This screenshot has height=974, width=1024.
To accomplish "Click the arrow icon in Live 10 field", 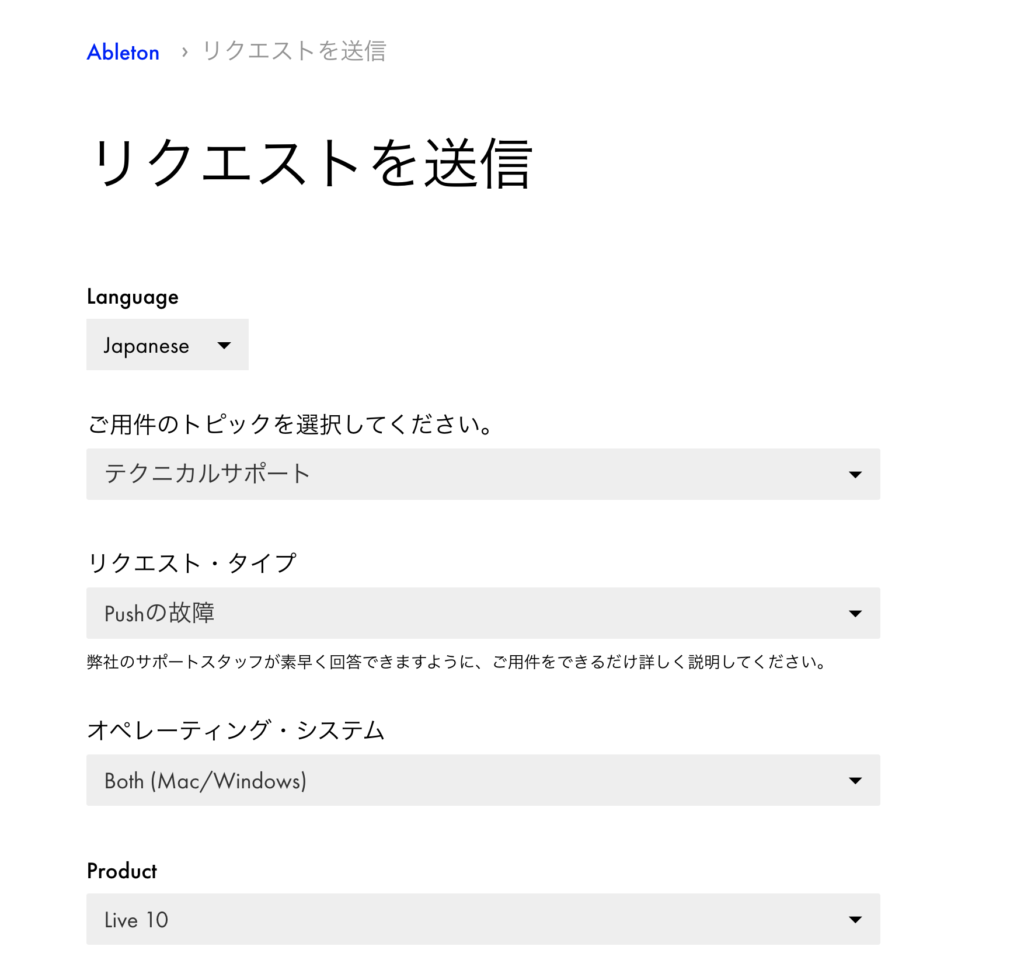I will [855, 919].
